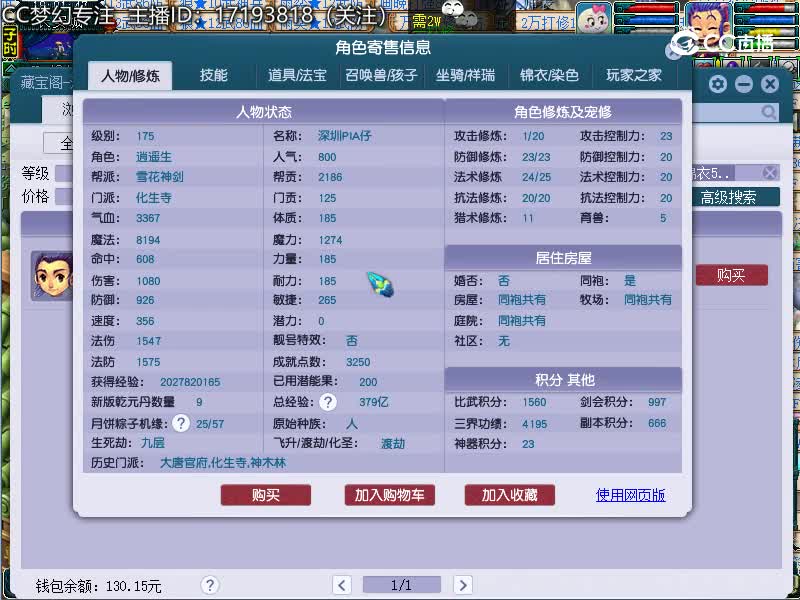Screen dimensions: 800x600
Task: Click the page number field 1/1
Action: coord(402,585)
